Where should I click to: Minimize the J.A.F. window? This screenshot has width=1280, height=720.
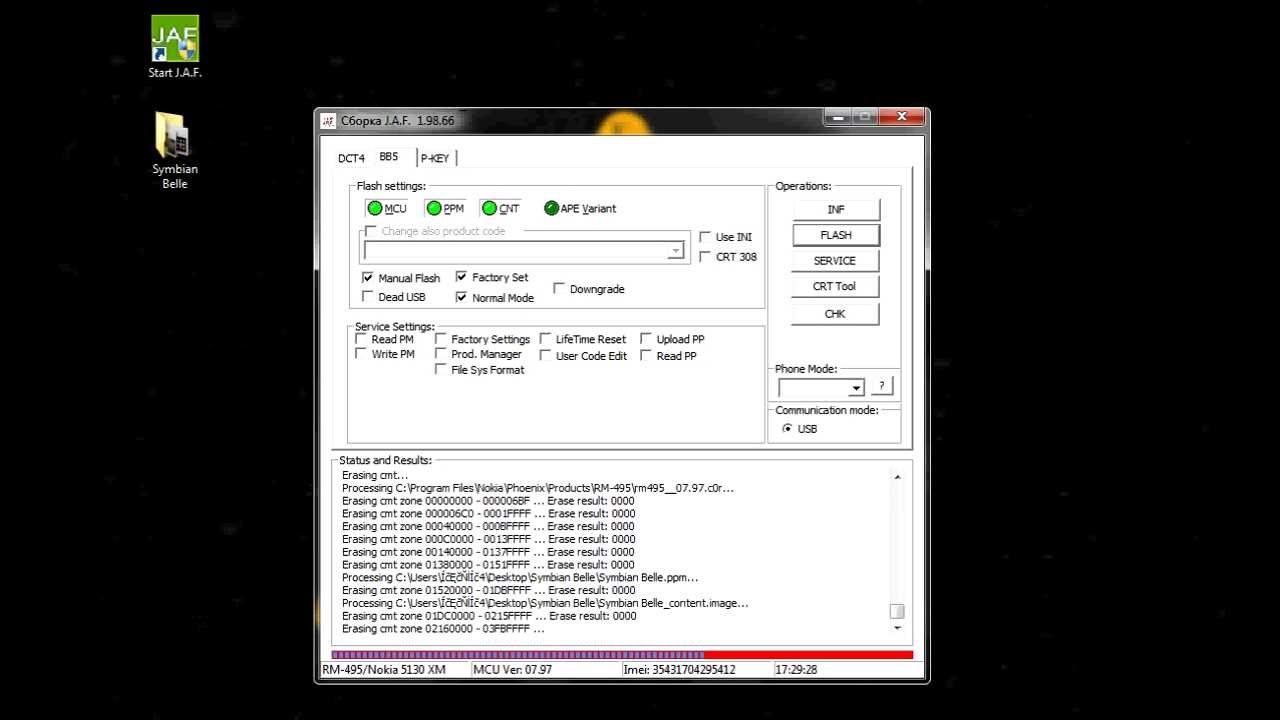839,117
